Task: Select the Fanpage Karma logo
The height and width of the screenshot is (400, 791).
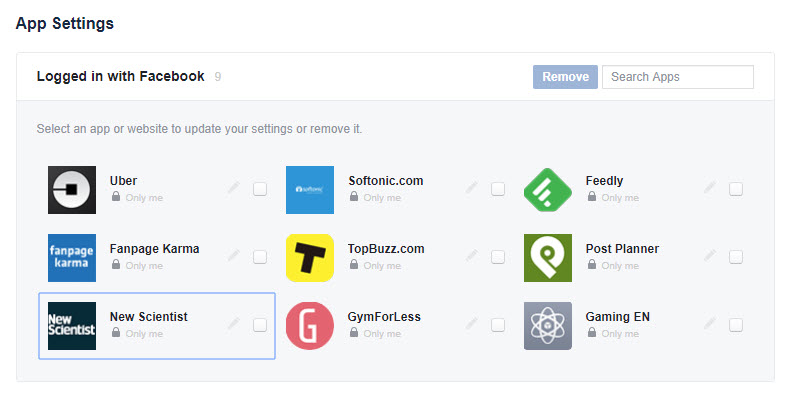Action: (x=72, y=258)
